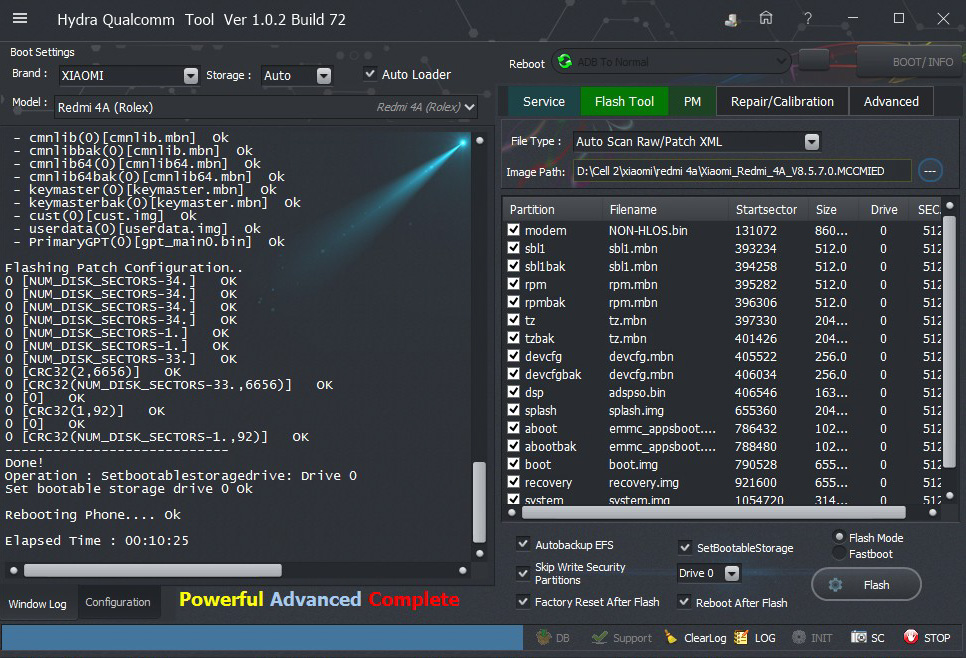Image resolution: width=966 pixels, height=658 pixels.
Task: Uncheck the splash partition checkbox
Action: [x=513, y=410]
